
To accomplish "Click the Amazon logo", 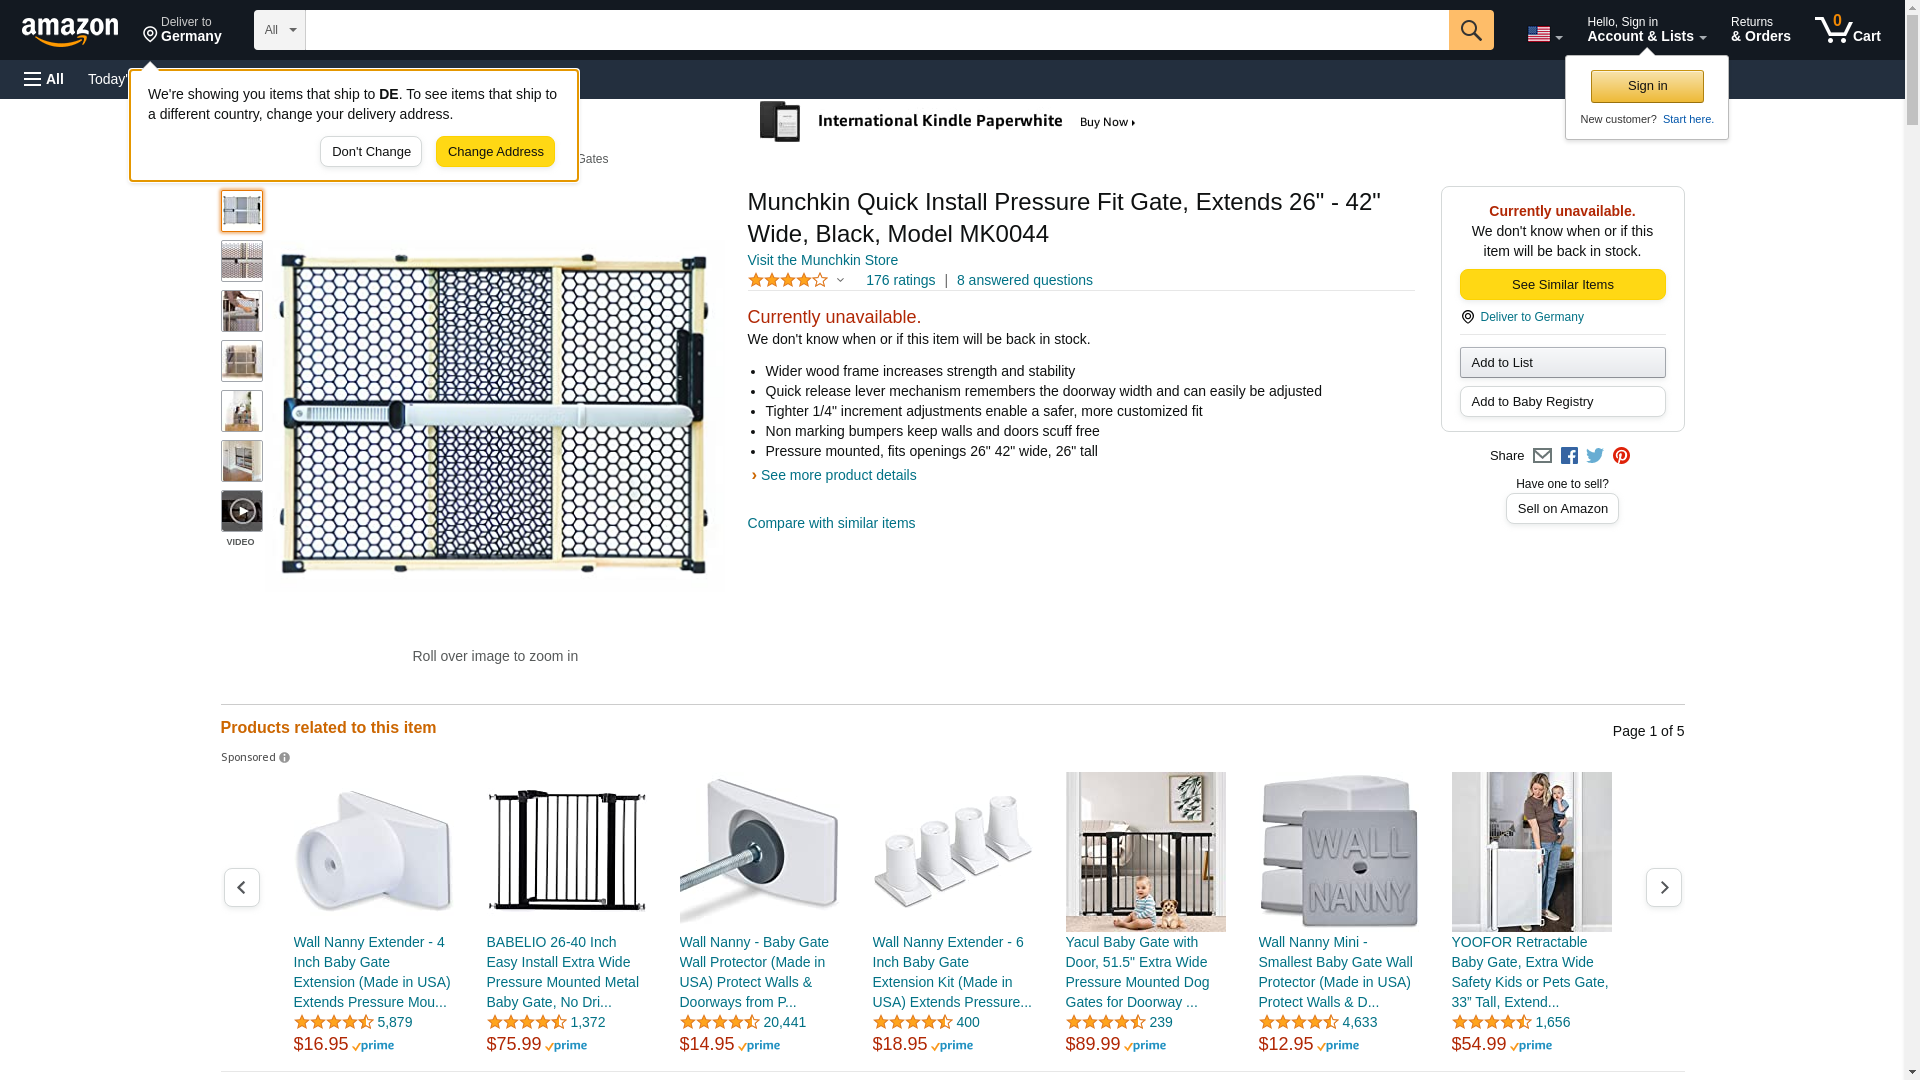I will tap(70, 31).
